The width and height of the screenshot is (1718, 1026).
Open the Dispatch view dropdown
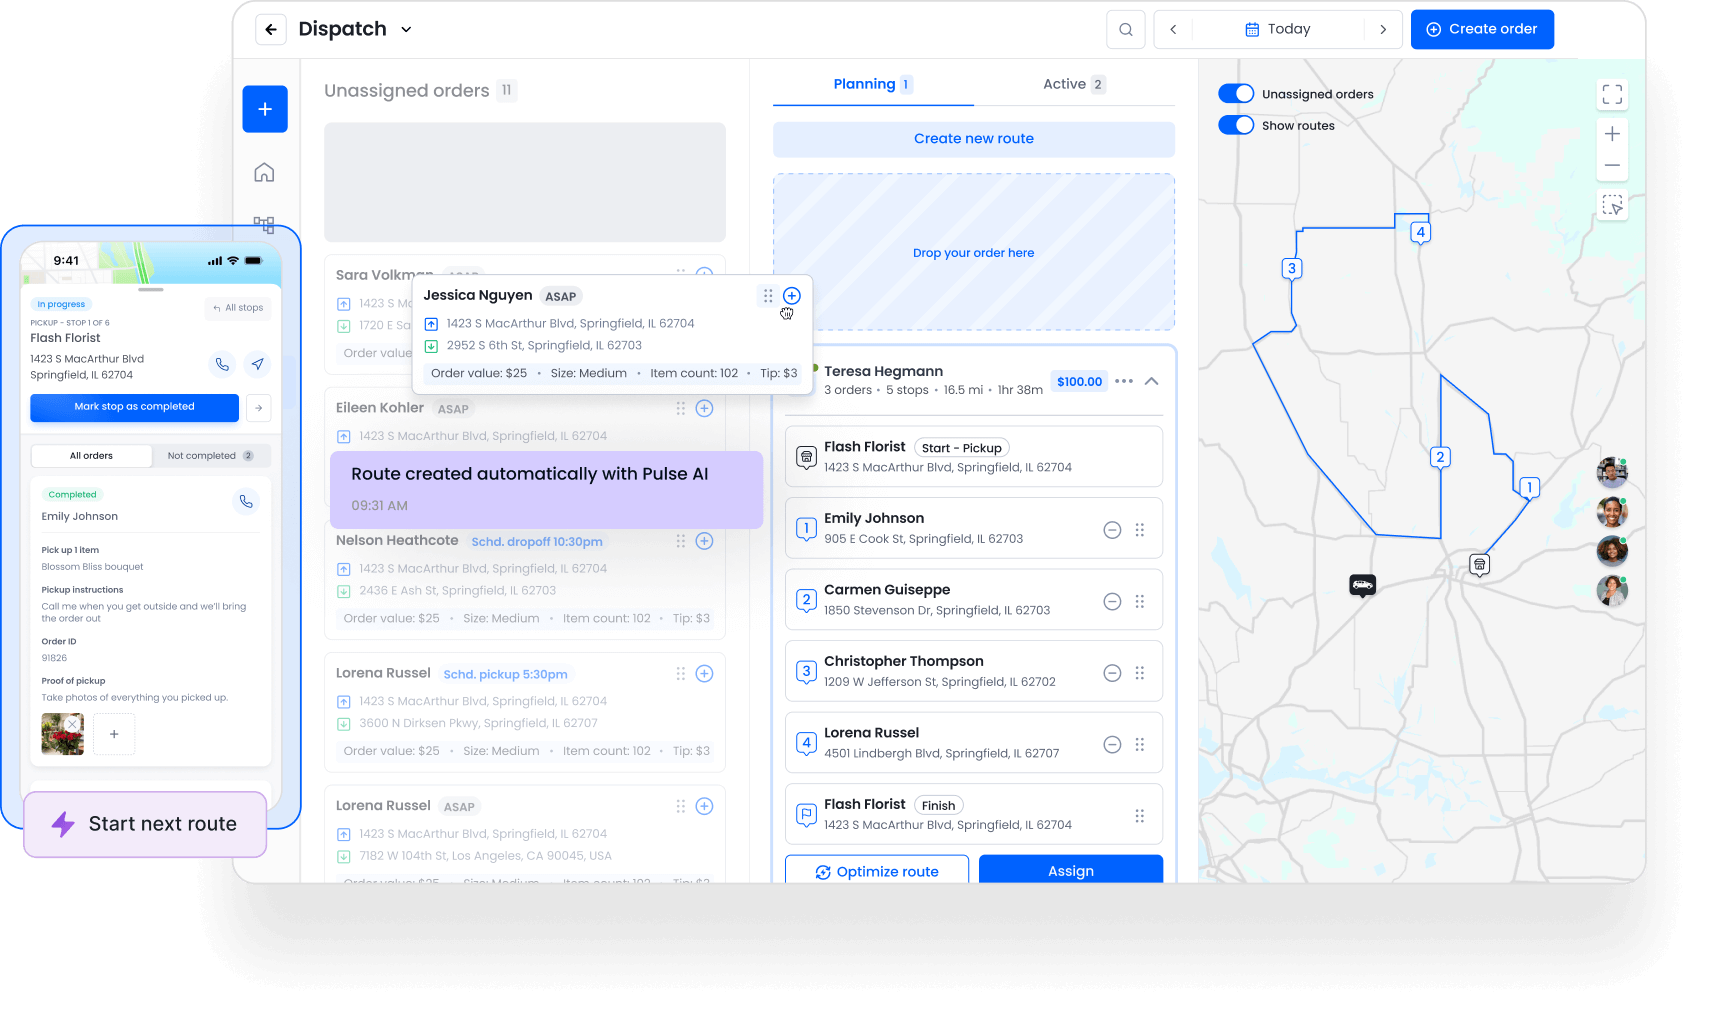click(406, 29)
